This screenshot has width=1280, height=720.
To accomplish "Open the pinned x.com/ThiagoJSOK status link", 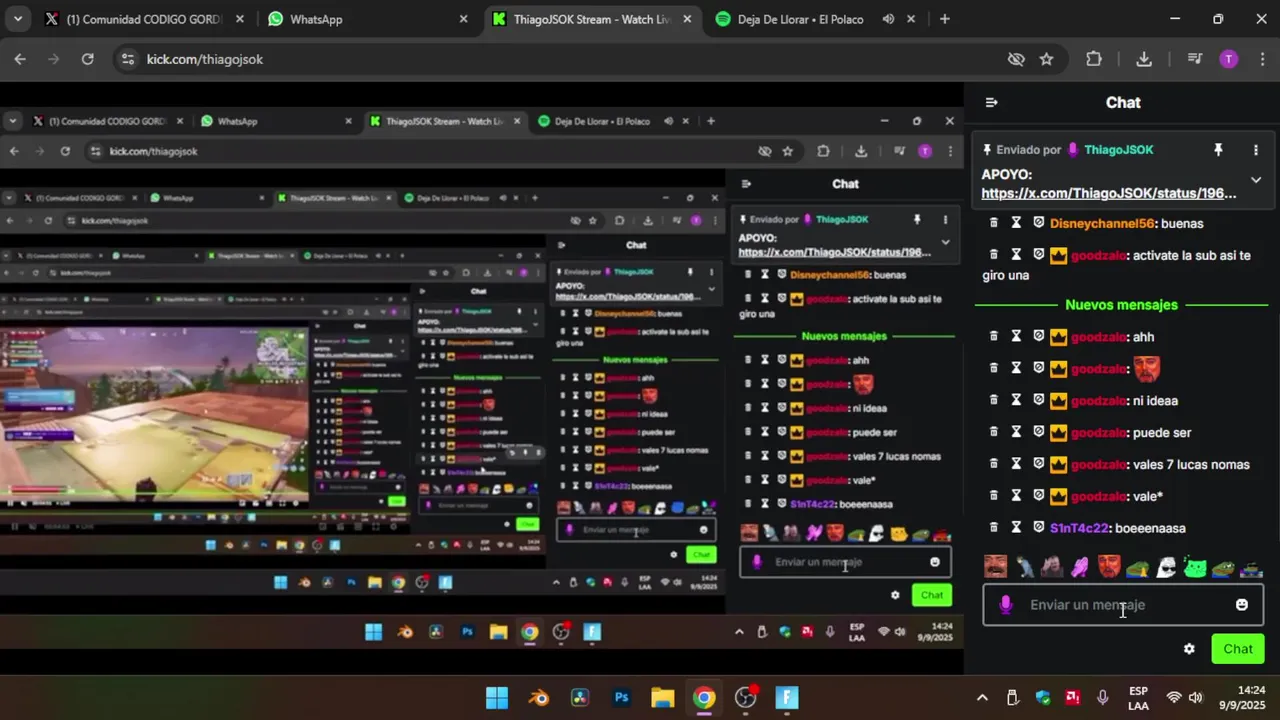I will 1109,193.
